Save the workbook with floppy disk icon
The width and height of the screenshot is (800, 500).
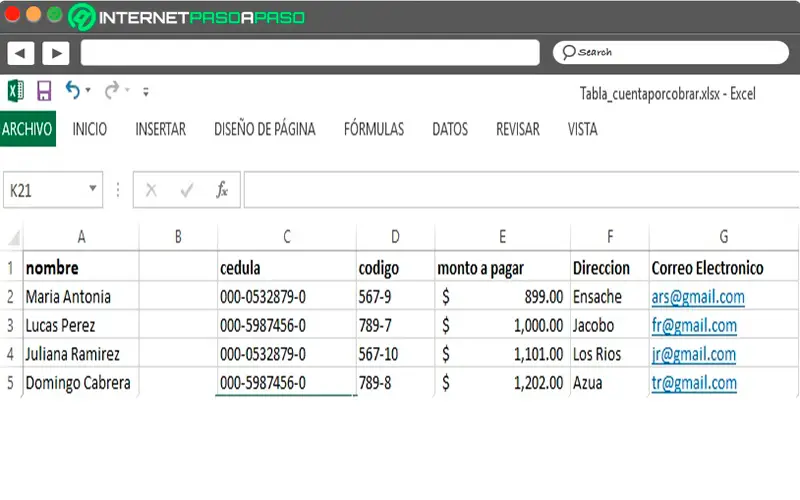pos(44,91)
